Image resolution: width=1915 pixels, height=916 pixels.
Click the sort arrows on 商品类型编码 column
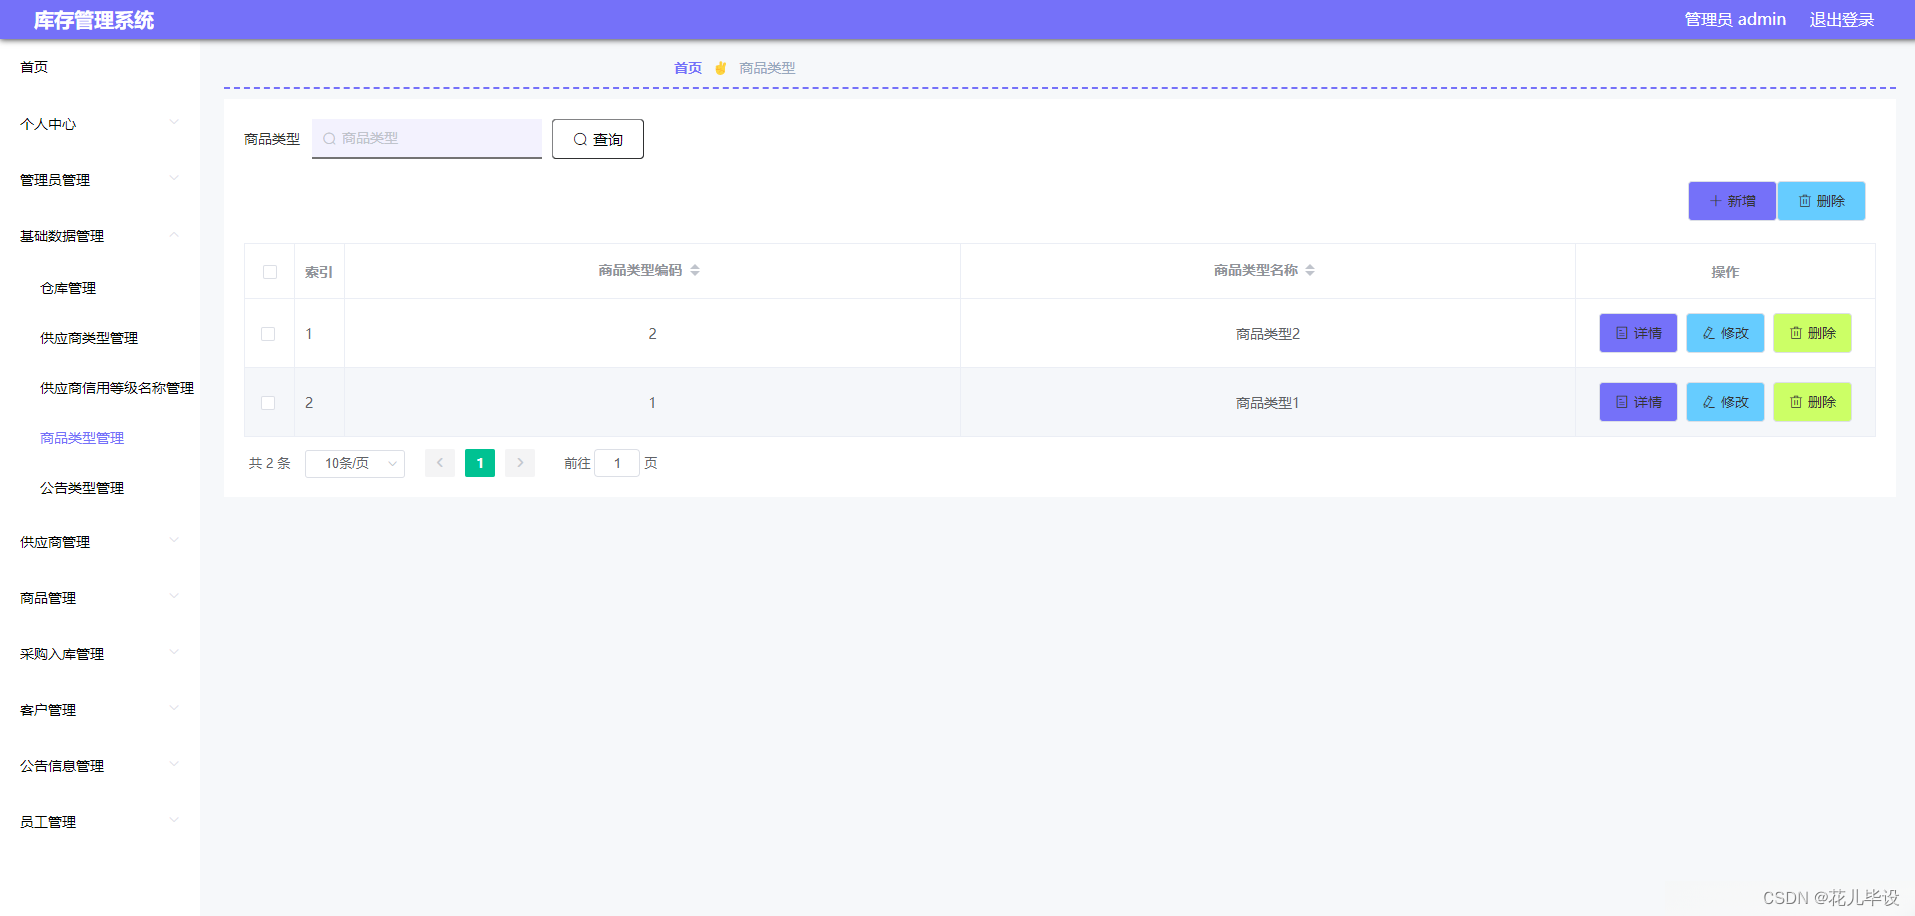tap(695, 270)
